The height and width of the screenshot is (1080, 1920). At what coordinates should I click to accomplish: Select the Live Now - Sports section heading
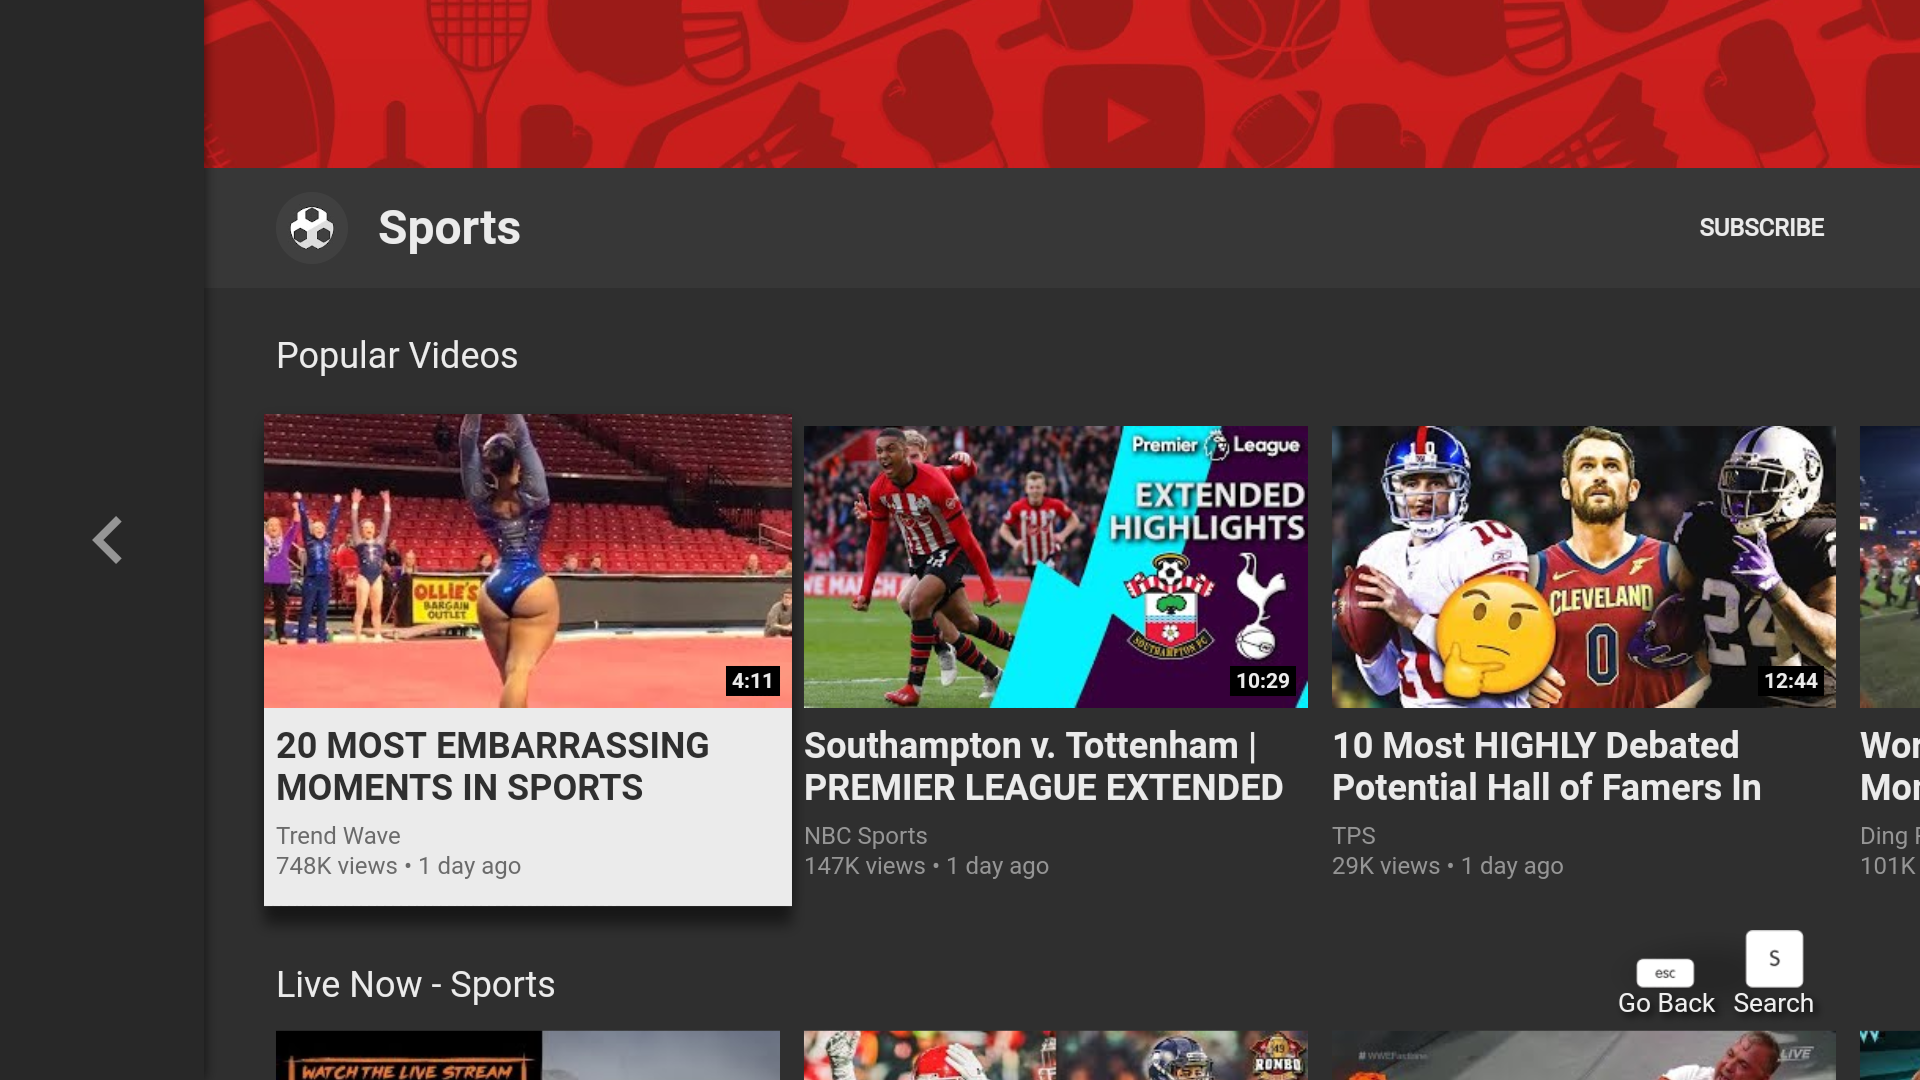tap(416, 984)
